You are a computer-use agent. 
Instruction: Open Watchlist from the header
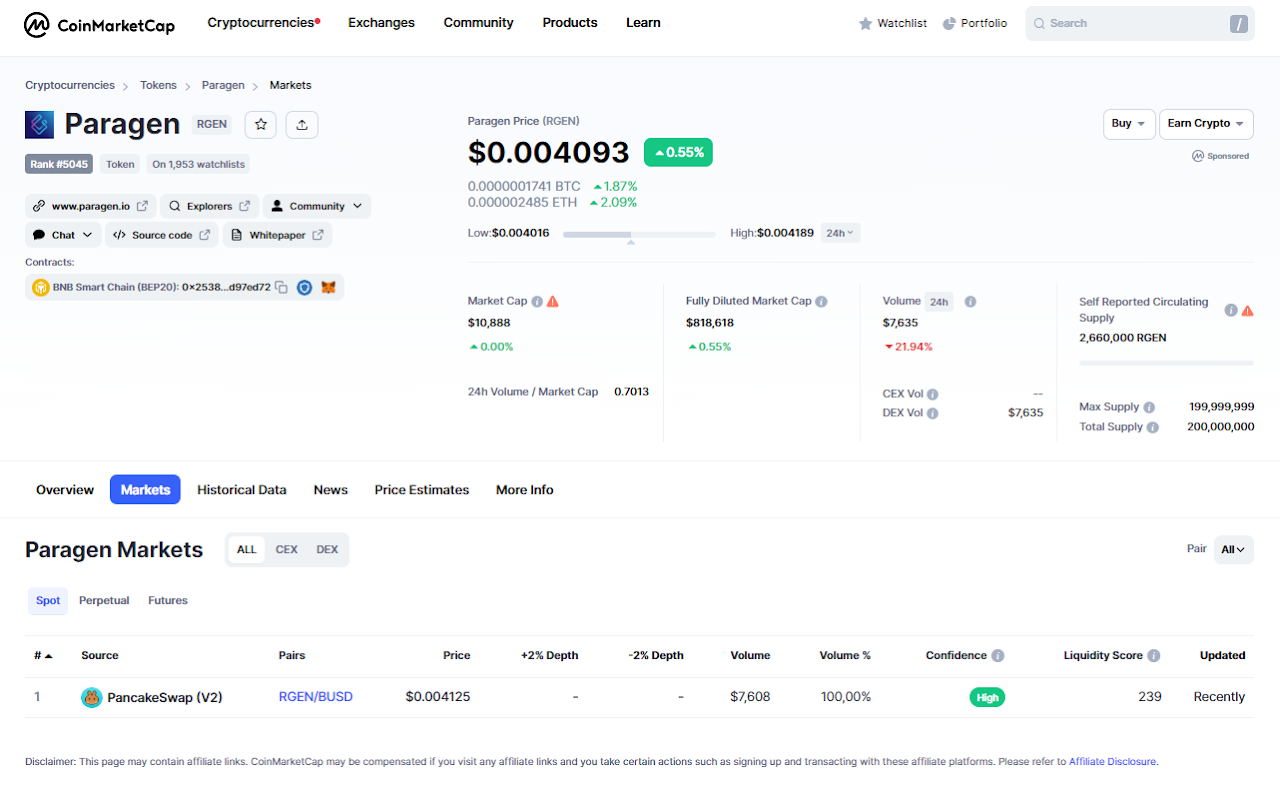893,23
